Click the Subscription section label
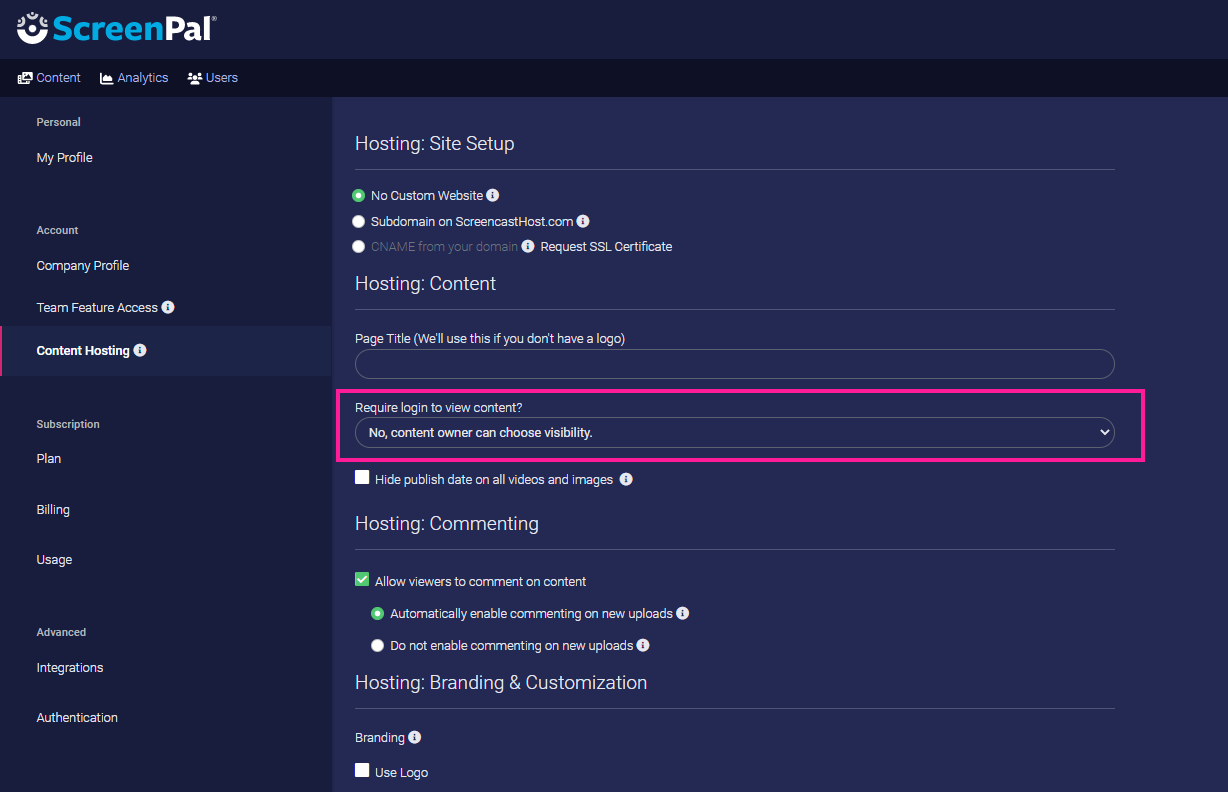Viewport: 1228px width, 792px height. (68, 424)
